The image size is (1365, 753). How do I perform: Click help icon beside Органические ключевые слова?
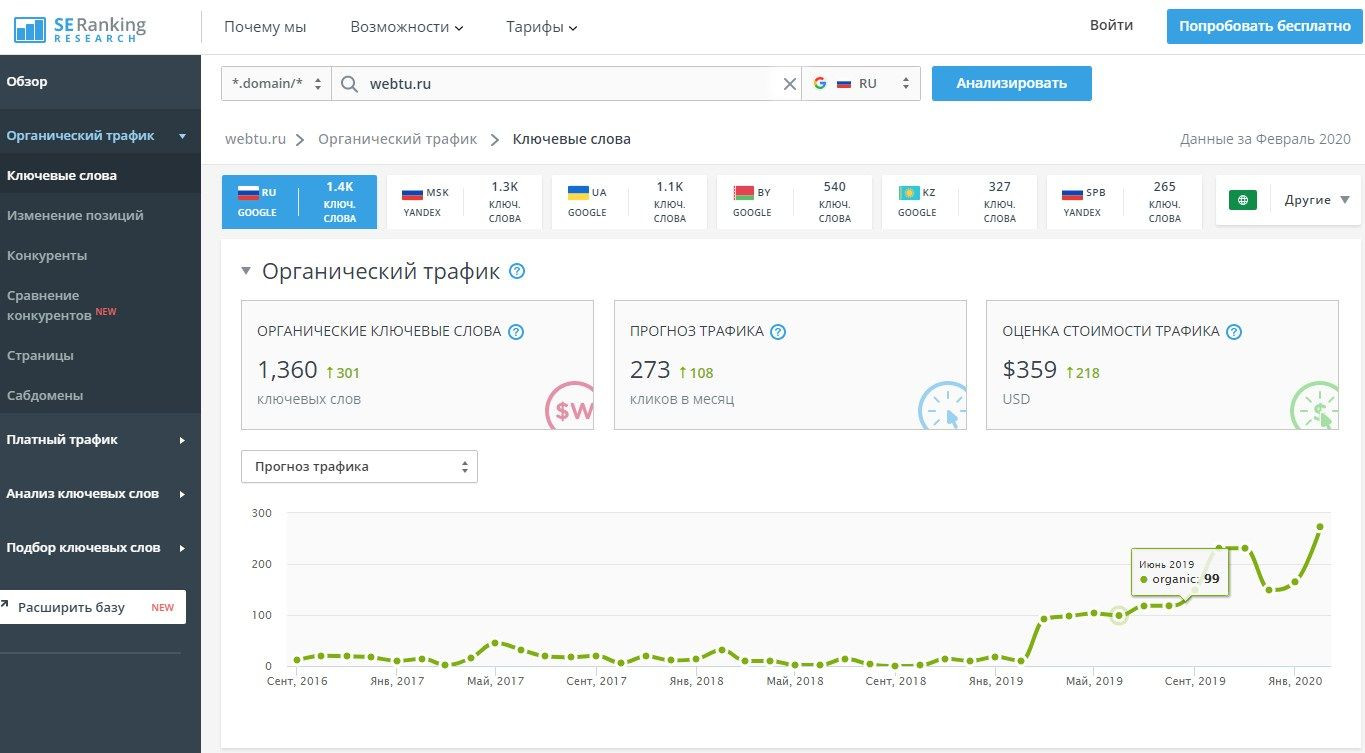tap(516, 332)
